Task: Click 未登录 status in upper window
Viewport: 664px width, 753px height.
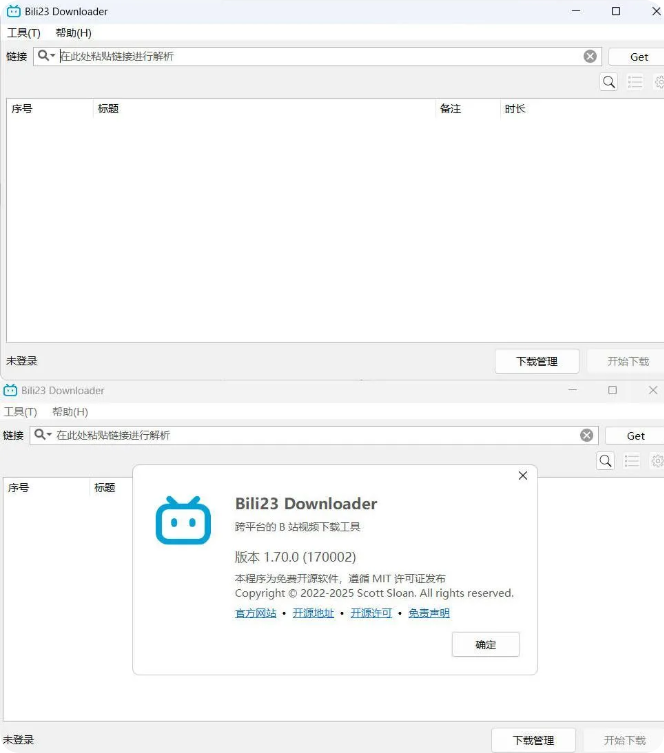Action: 22,361
